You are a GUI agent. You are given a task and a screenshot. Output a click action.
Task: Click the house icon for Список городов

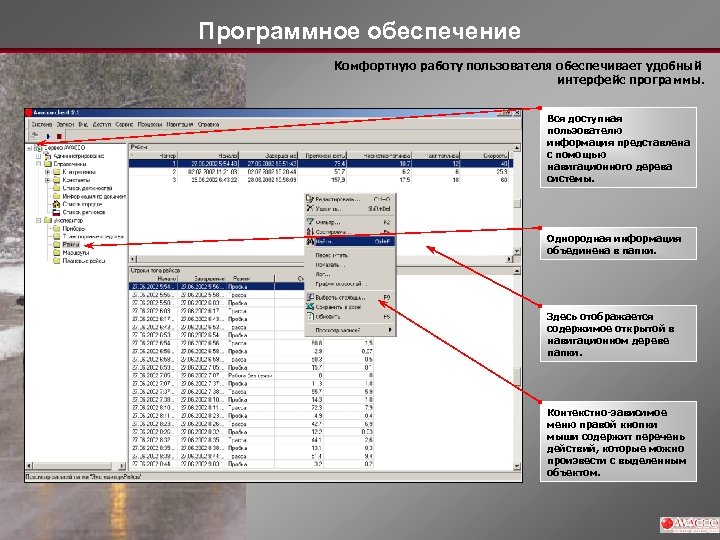tap(56, 204)
